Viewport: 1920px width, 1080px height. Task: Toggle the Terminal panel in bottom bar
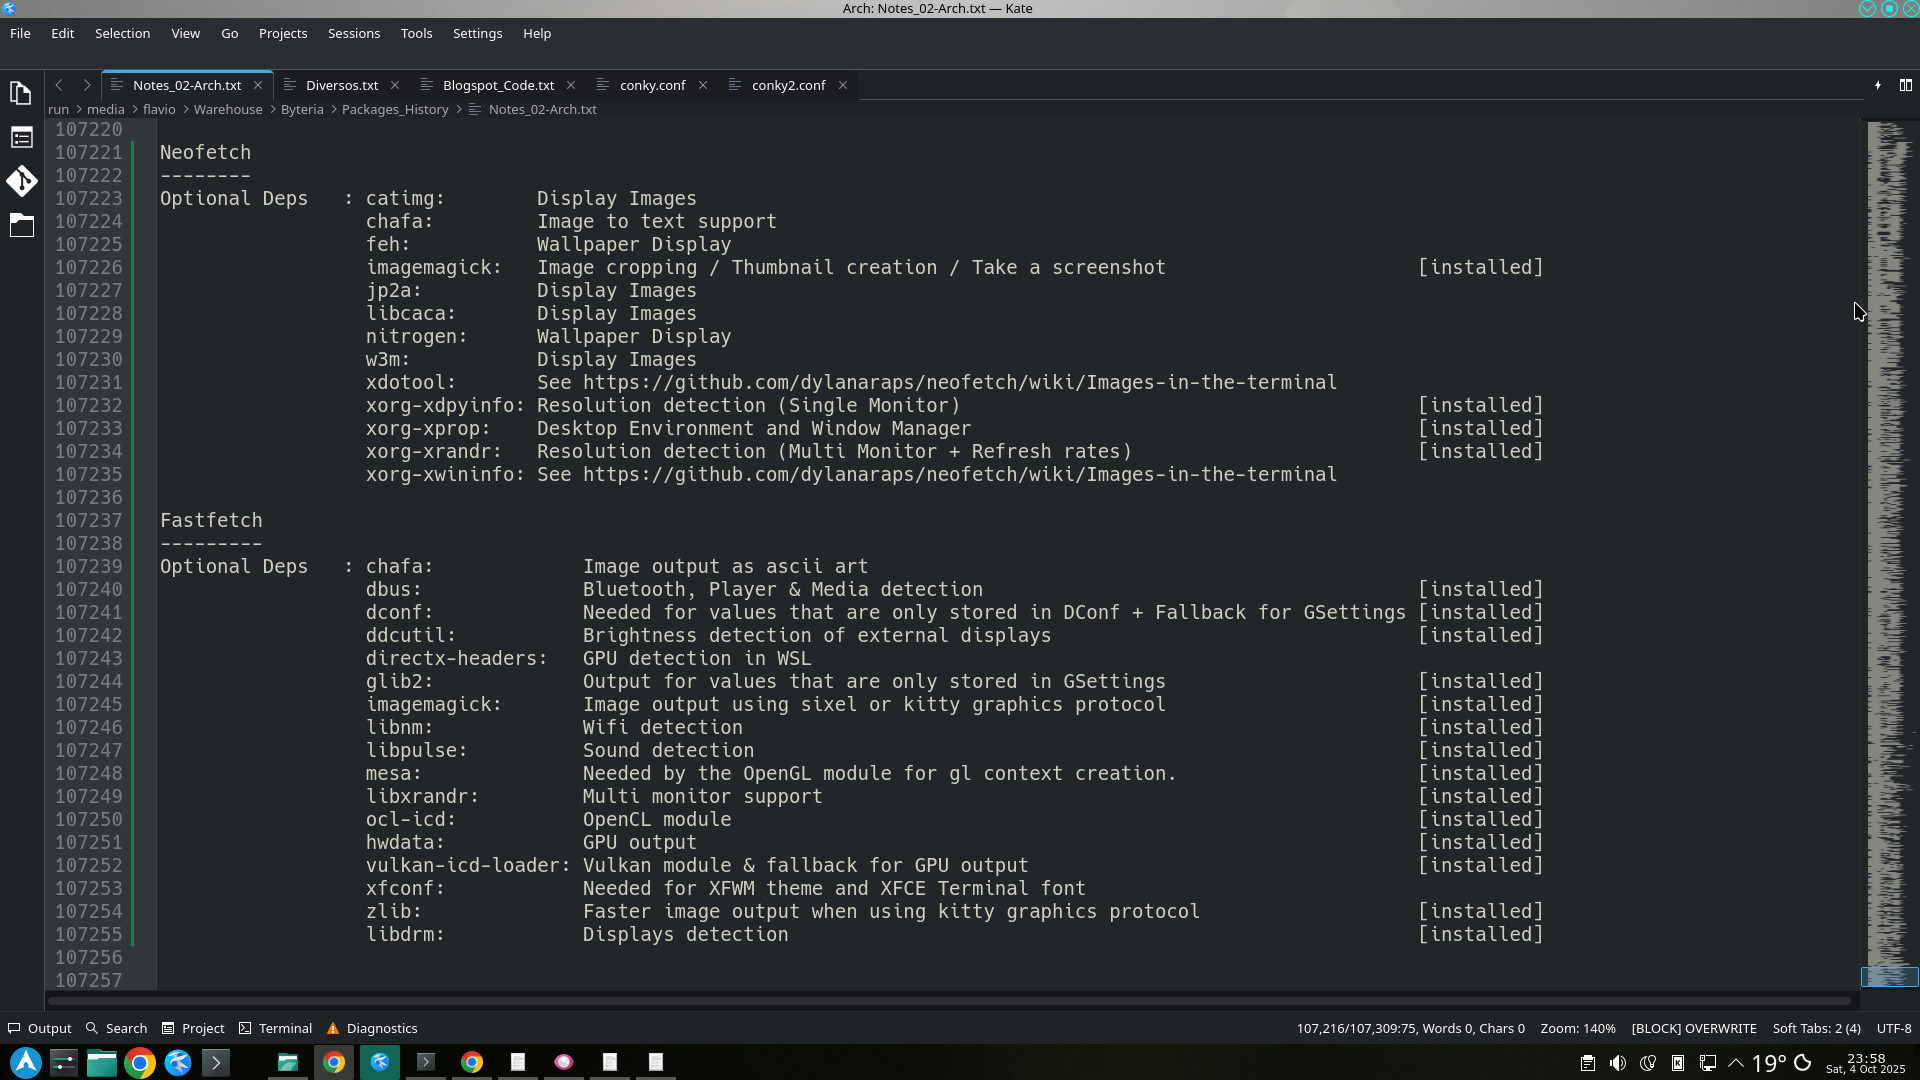(275, 1028)
